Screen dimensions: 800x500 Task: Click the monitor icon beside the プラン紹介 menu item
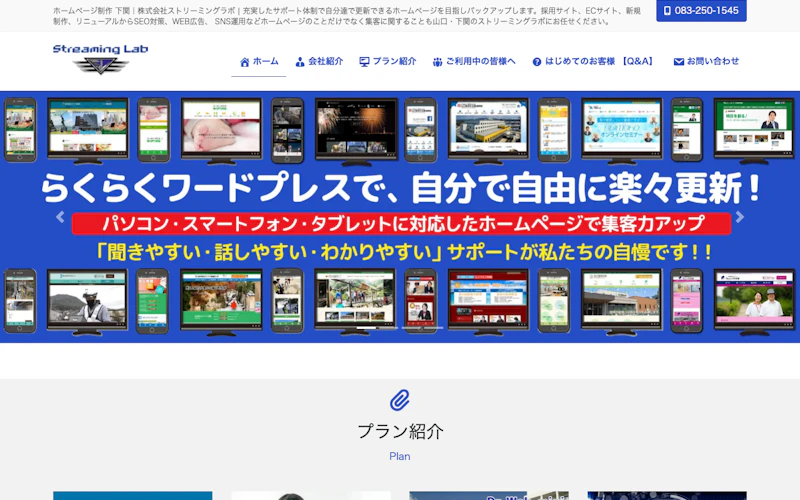tap(364, 62)
